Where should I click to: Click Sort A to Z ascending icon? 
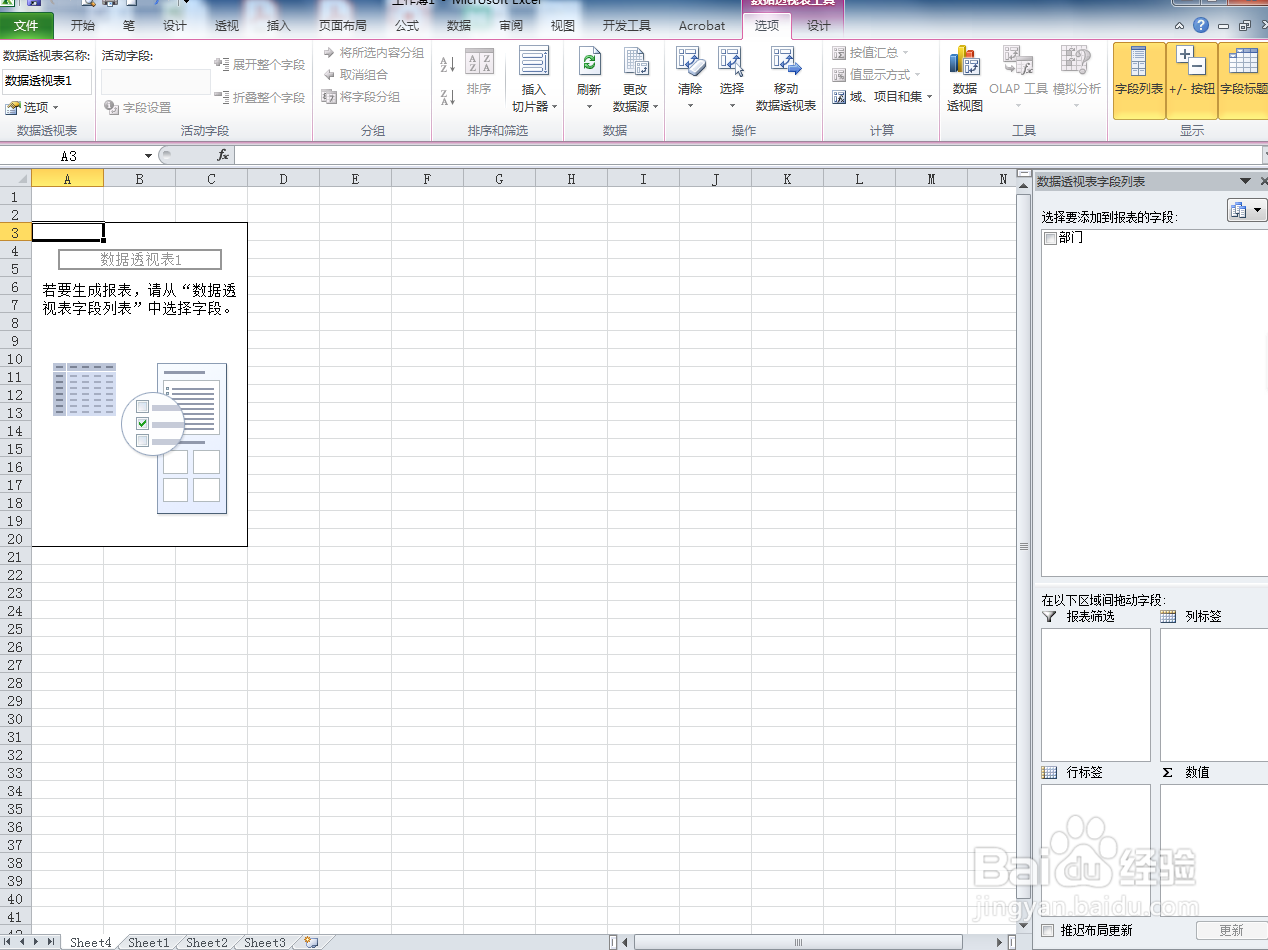click(x=448, y=65)
